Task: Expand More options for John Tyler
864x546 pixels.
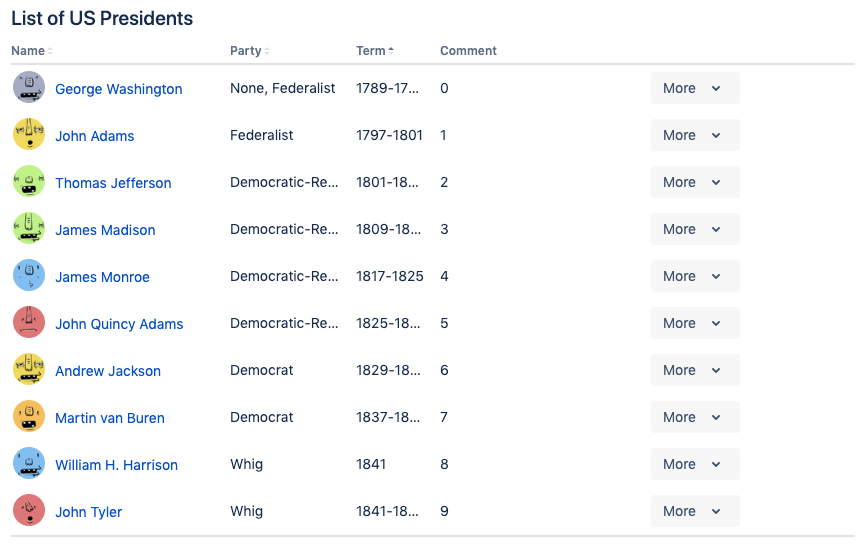Action: 694,511
